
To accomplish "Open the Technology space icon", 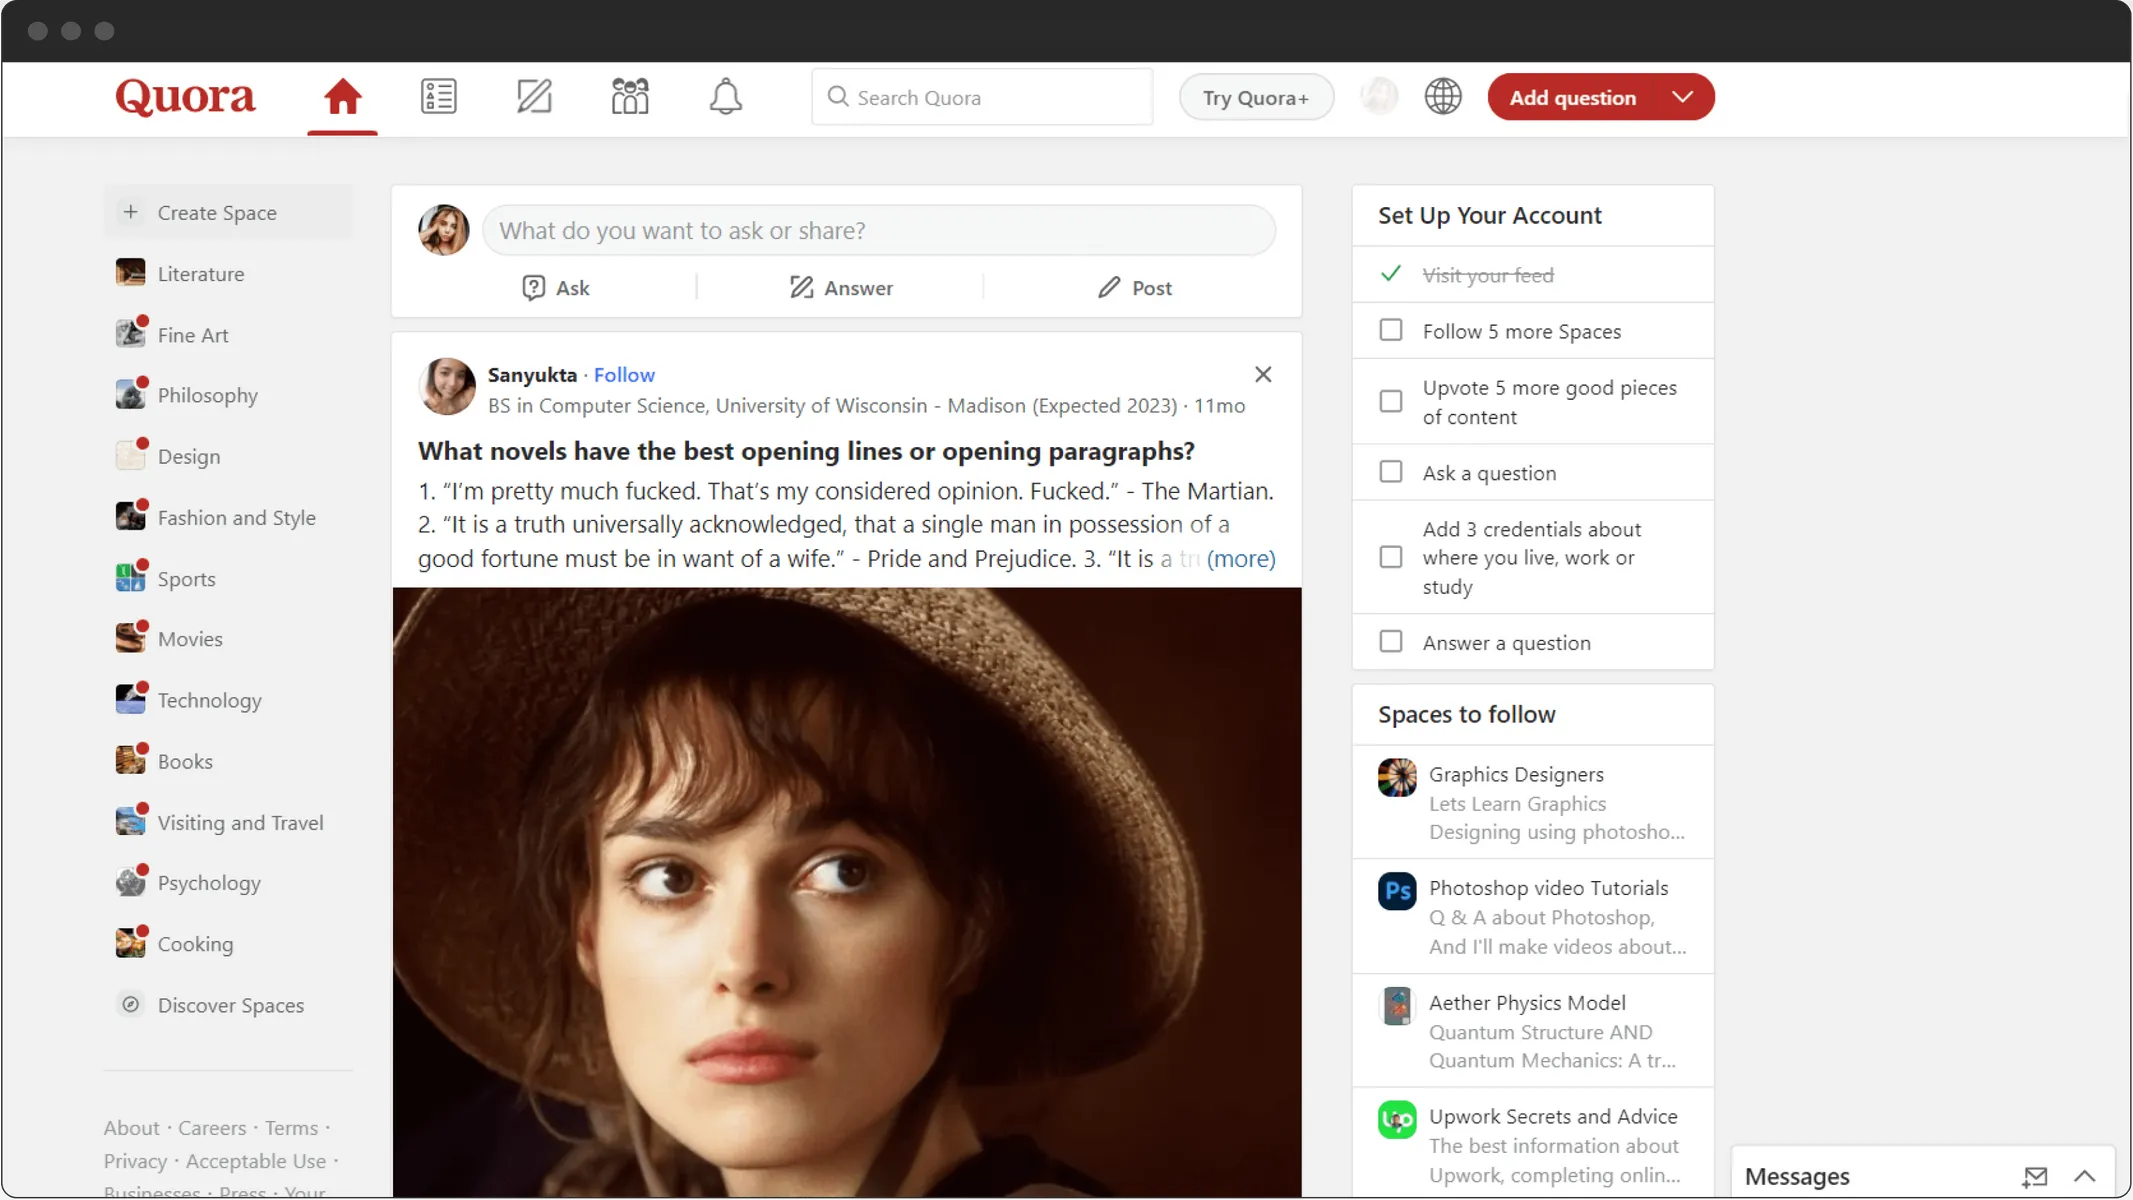I will click(x=130, y=700).
